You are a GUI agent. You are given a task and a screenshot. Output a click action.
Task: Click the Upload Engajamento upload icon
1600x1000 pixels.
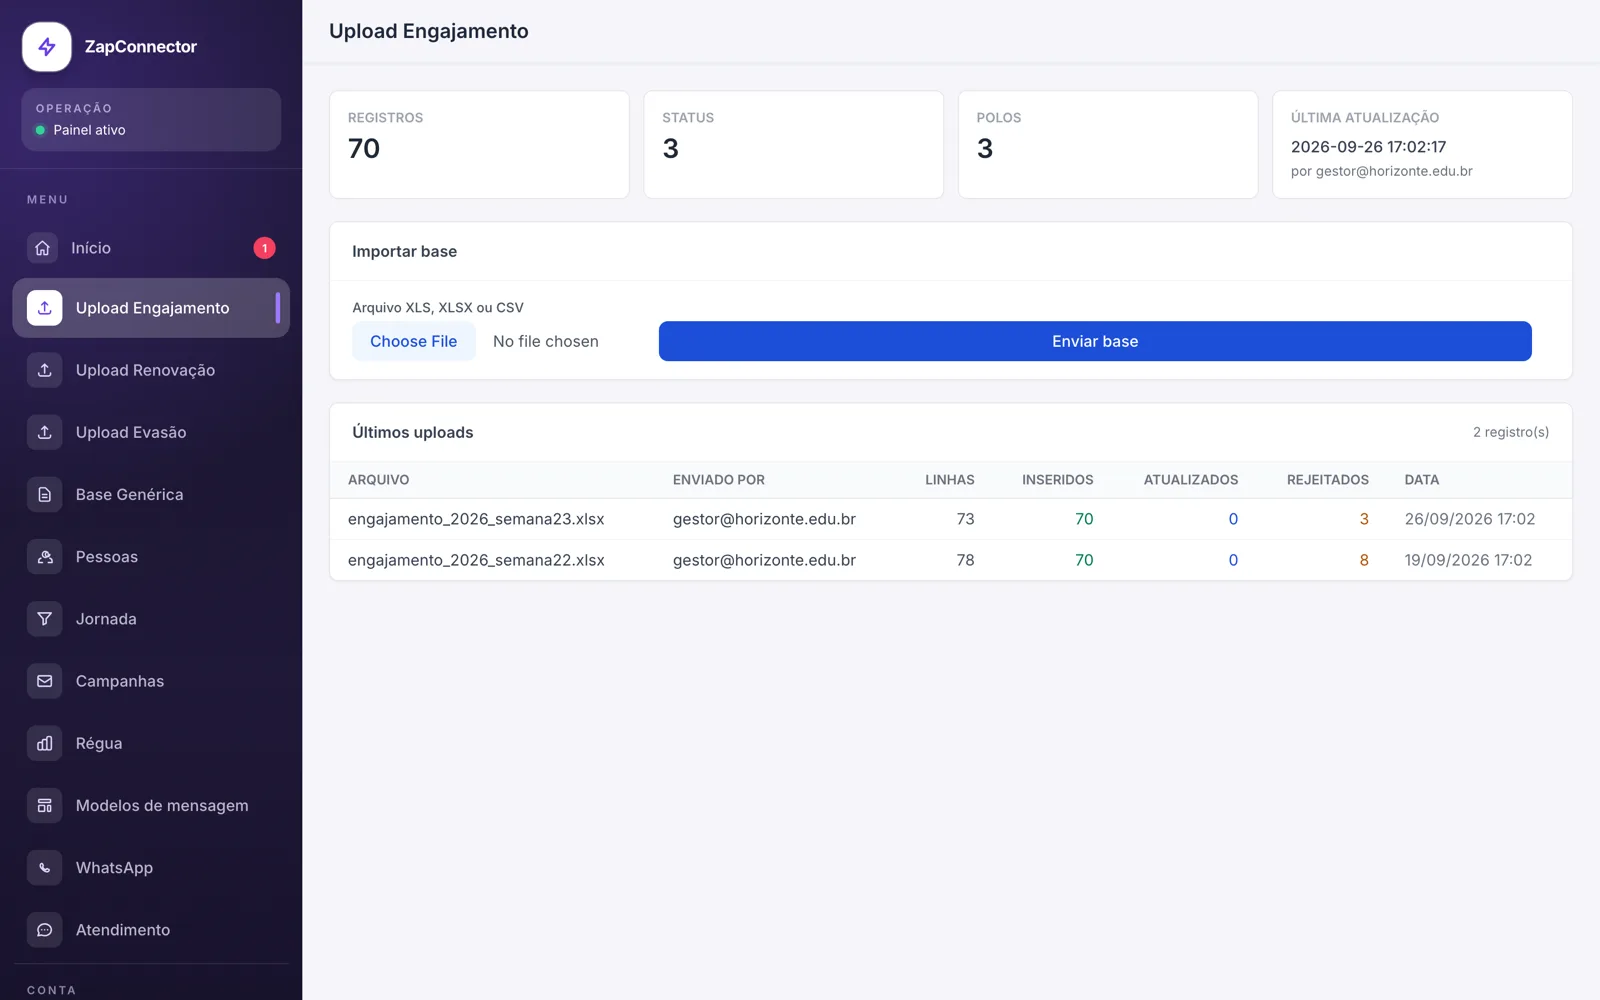tap(45, 308)
